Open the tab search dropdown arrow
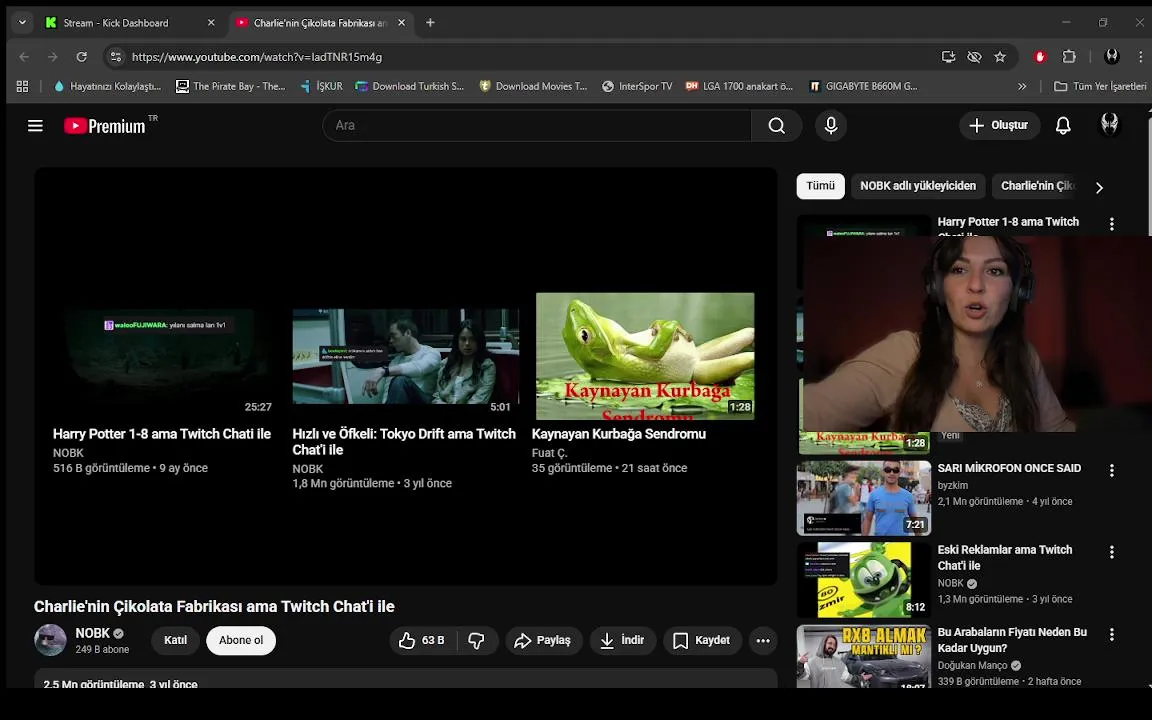The height and width of the screenshot is (720, 1152). (x=22, y=23)
